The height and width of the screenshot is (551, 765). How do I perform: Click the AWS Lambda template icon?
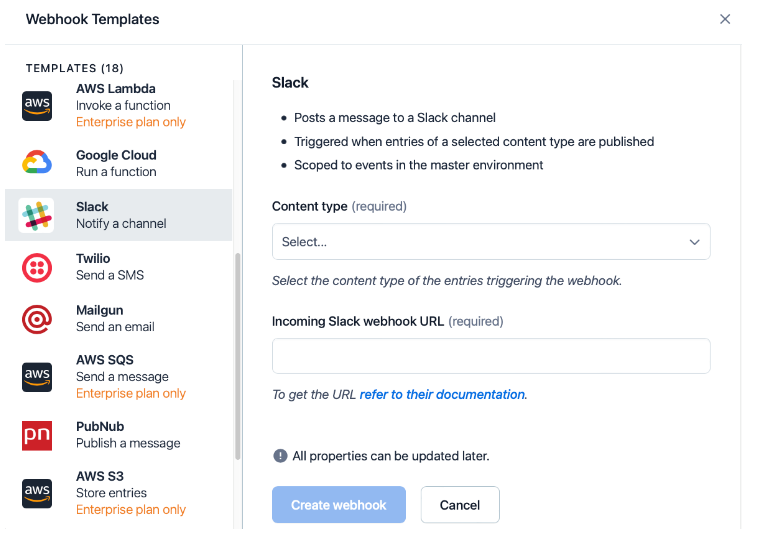tap(37, 105)
